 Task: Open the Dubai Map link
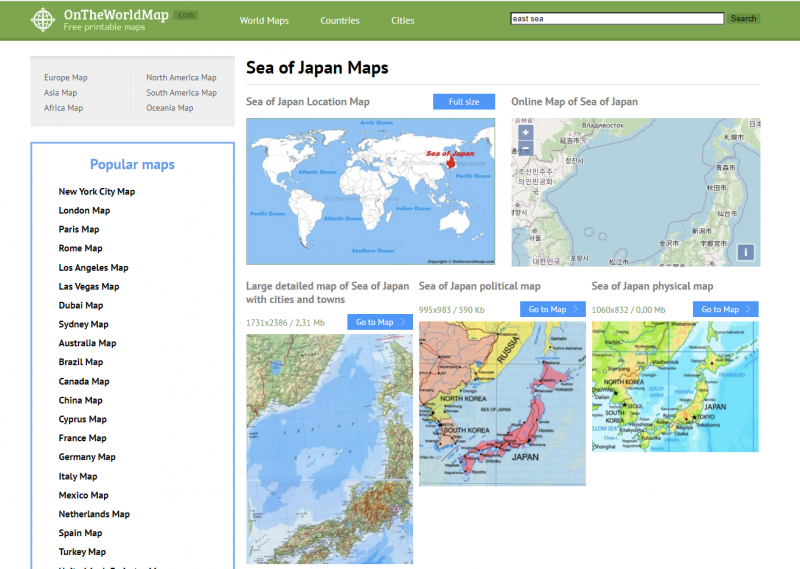coord(81,306)
